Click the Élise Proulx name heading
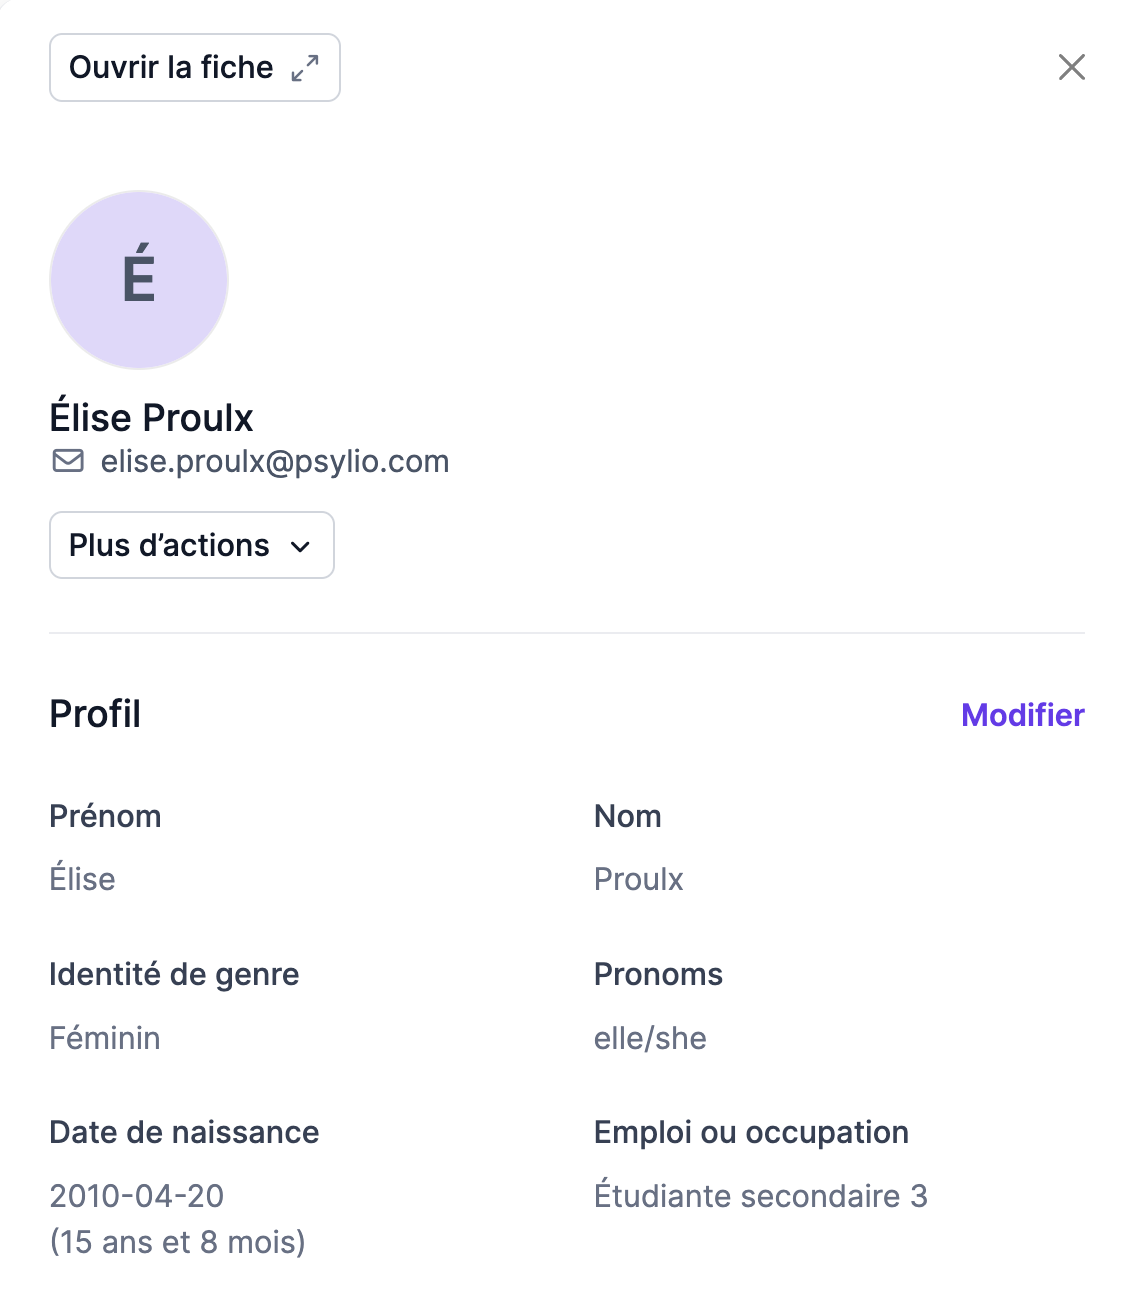Image resolution: width=1138 pixels, height=1306 pixels. (152, 417)
